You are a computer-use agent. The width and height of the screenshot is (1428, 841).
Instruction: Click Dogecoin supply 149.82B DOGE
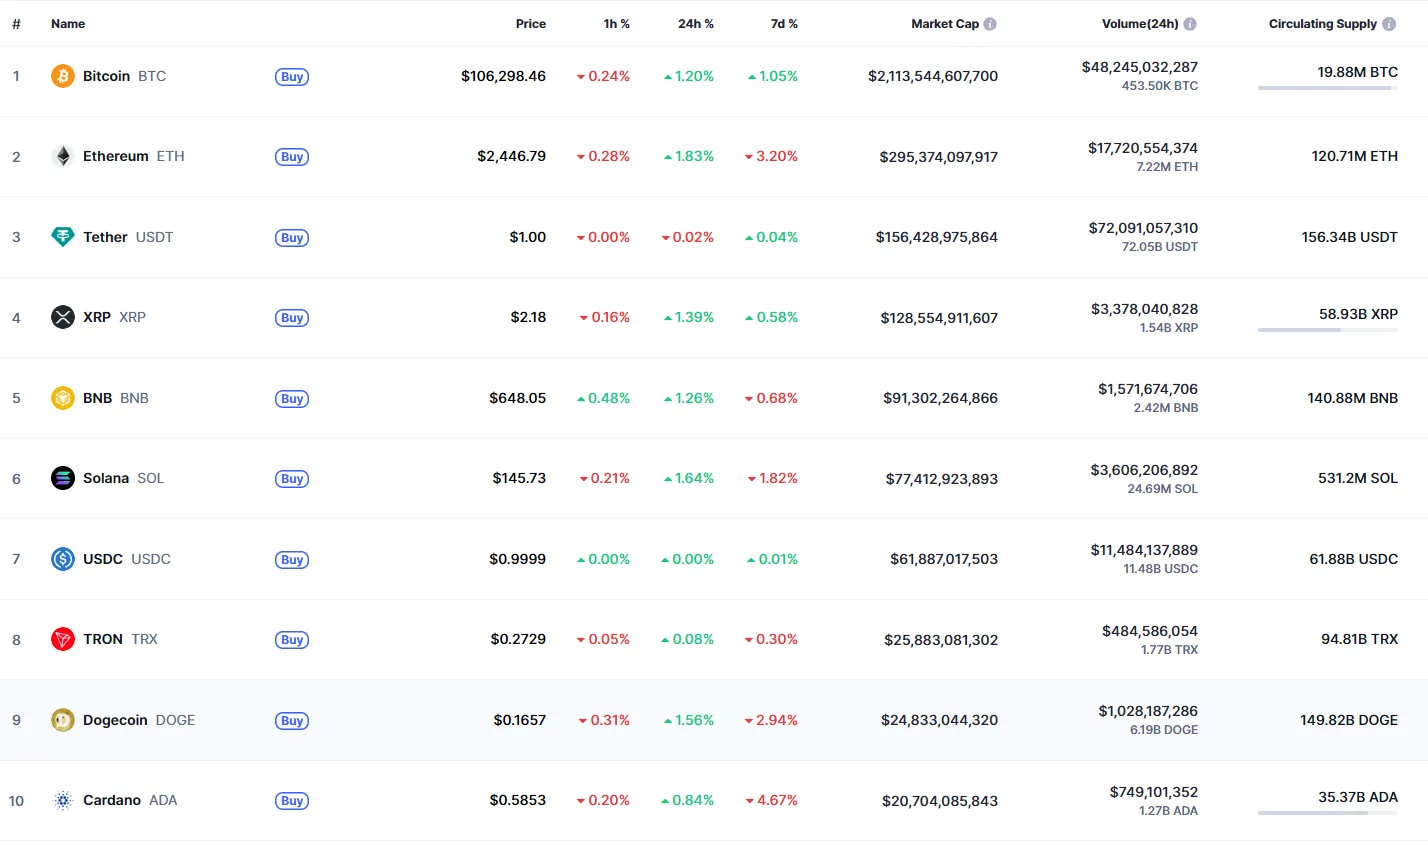(1349, 720)
